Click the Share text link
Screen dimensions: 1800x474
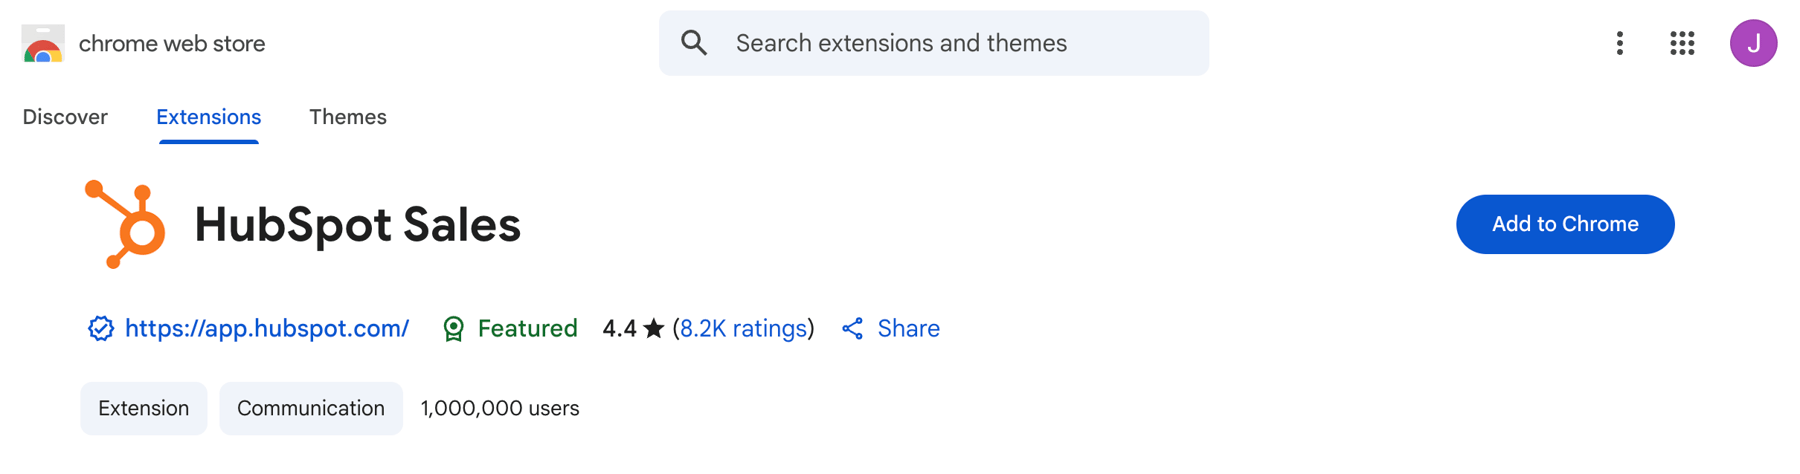(908, 329)
